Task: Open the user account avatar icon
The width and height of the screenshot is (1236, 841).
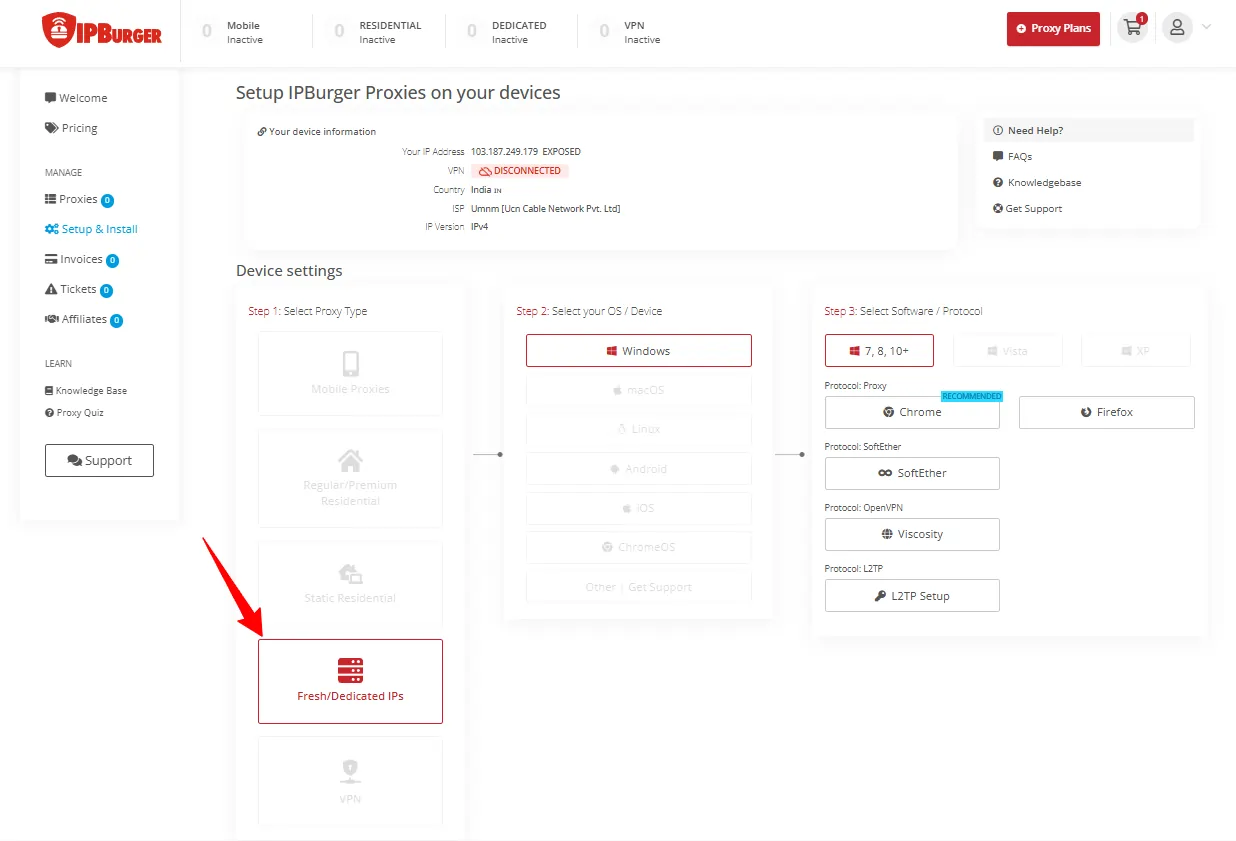Action: [x=1177, y=28]
